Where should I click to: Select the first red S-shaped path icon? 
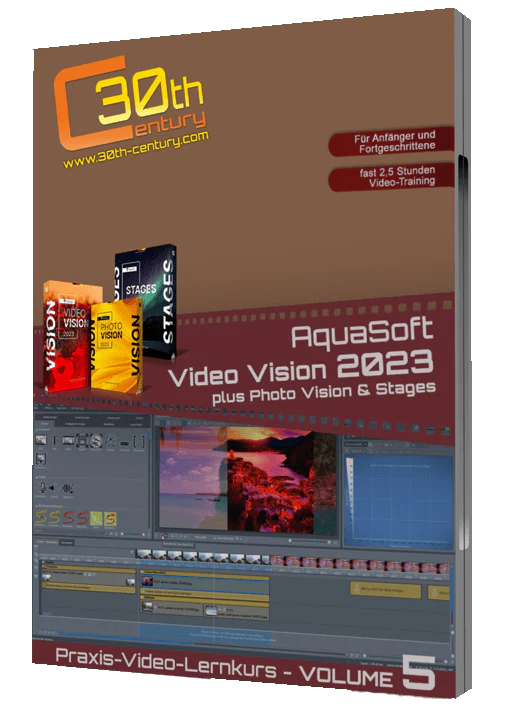click(x=69, y=518)
